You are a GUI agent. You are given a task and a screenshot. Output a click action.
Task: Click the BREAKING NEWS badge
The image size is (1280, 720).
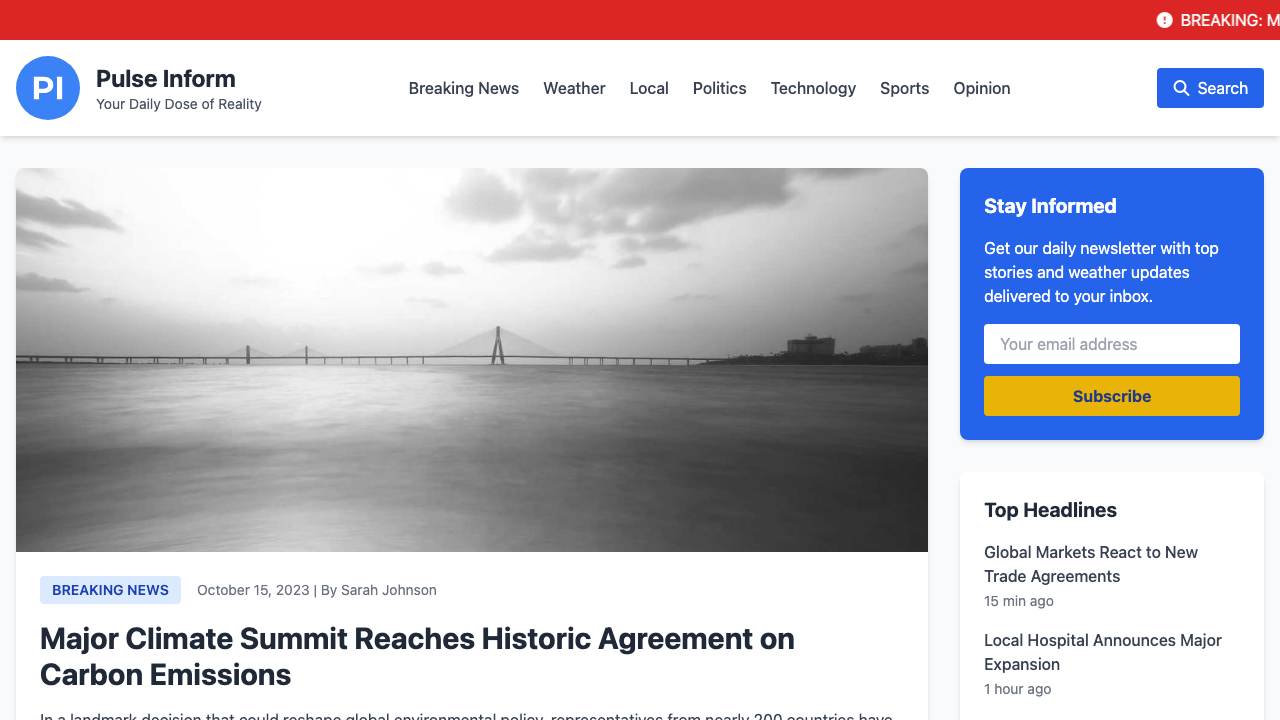110,590
